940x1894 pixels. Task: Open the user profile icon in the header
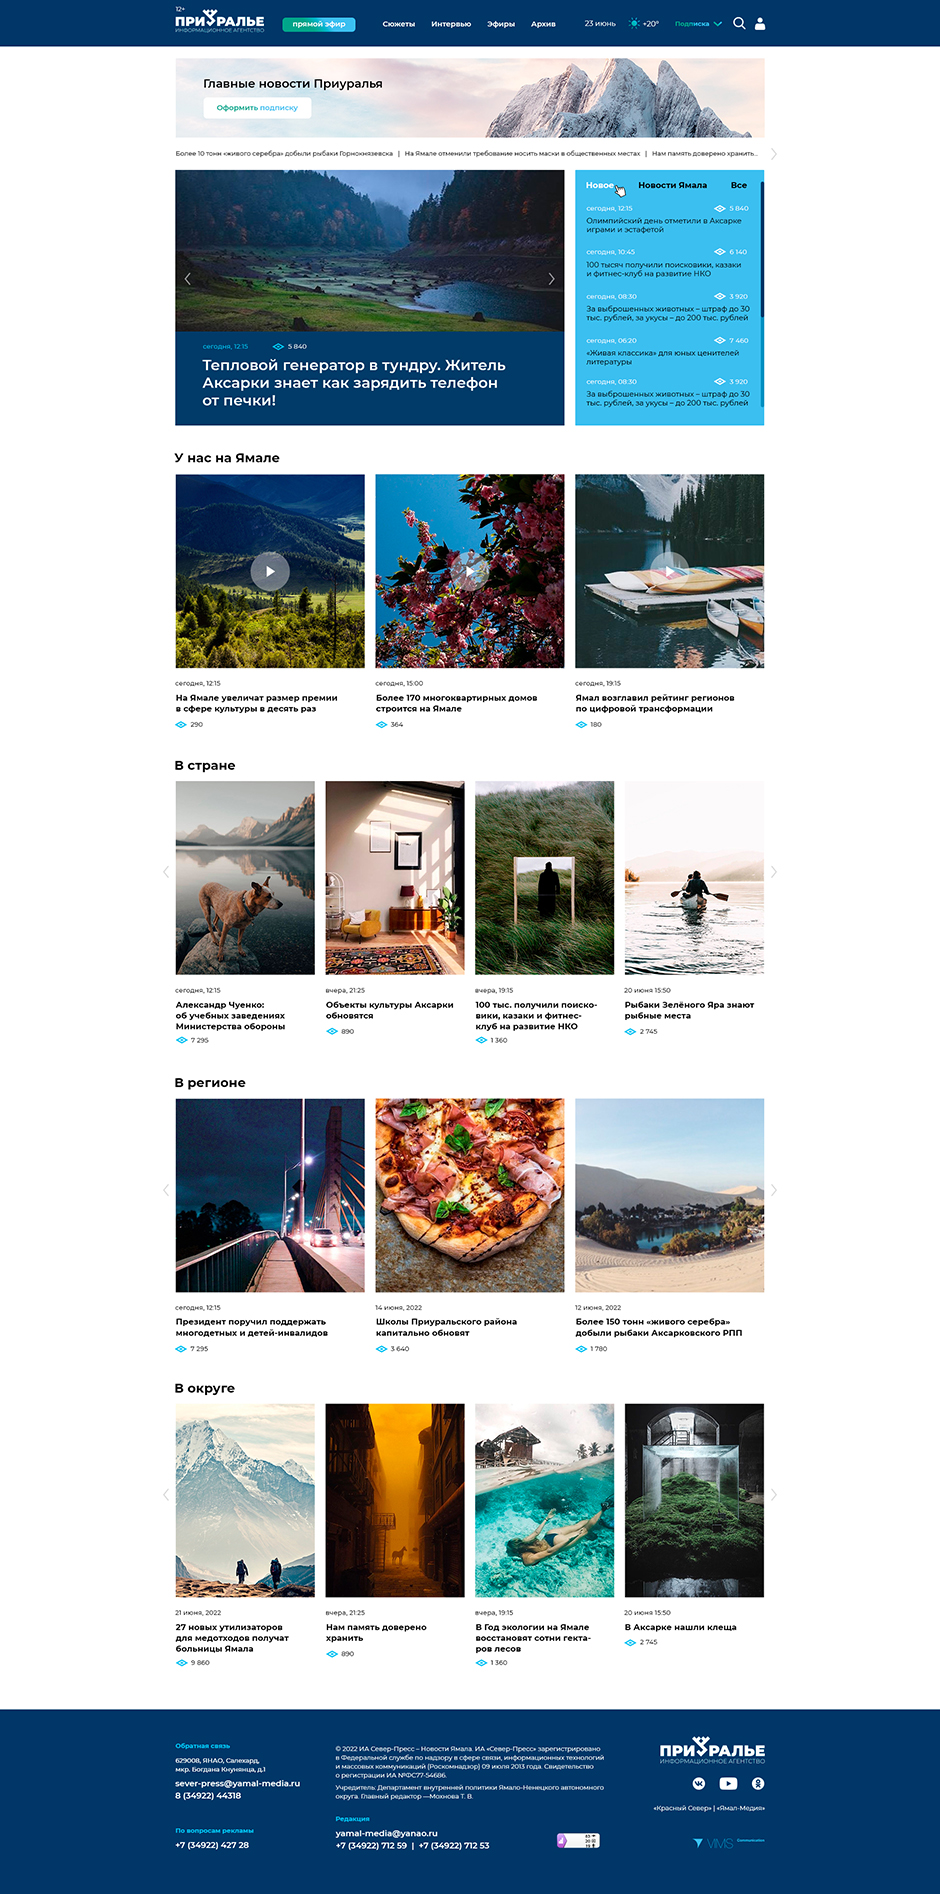pos(760,23)
